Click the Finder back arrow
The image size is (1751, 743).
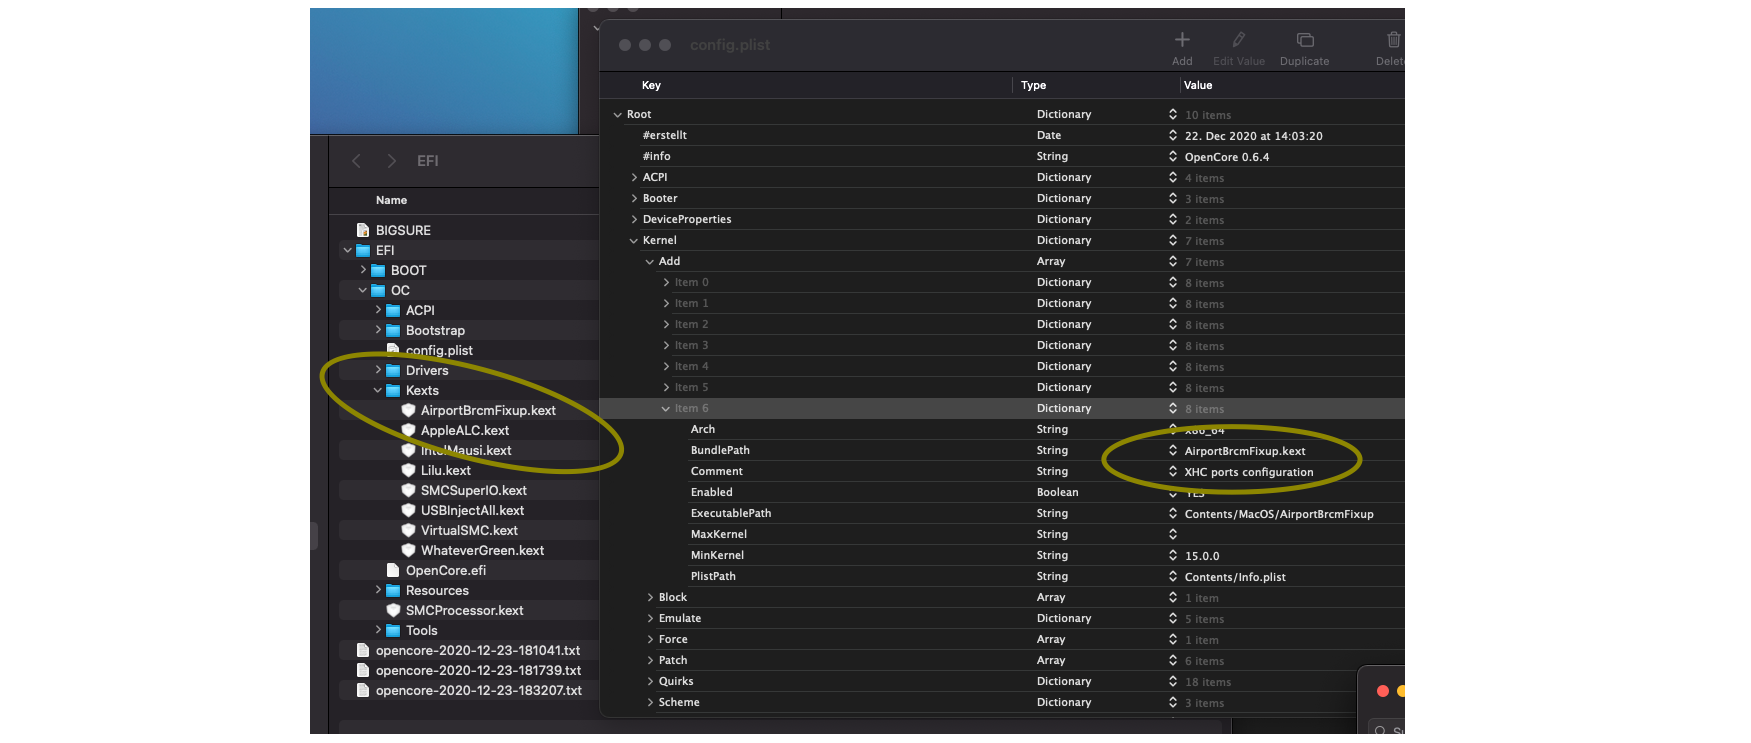tap(356, 161)
